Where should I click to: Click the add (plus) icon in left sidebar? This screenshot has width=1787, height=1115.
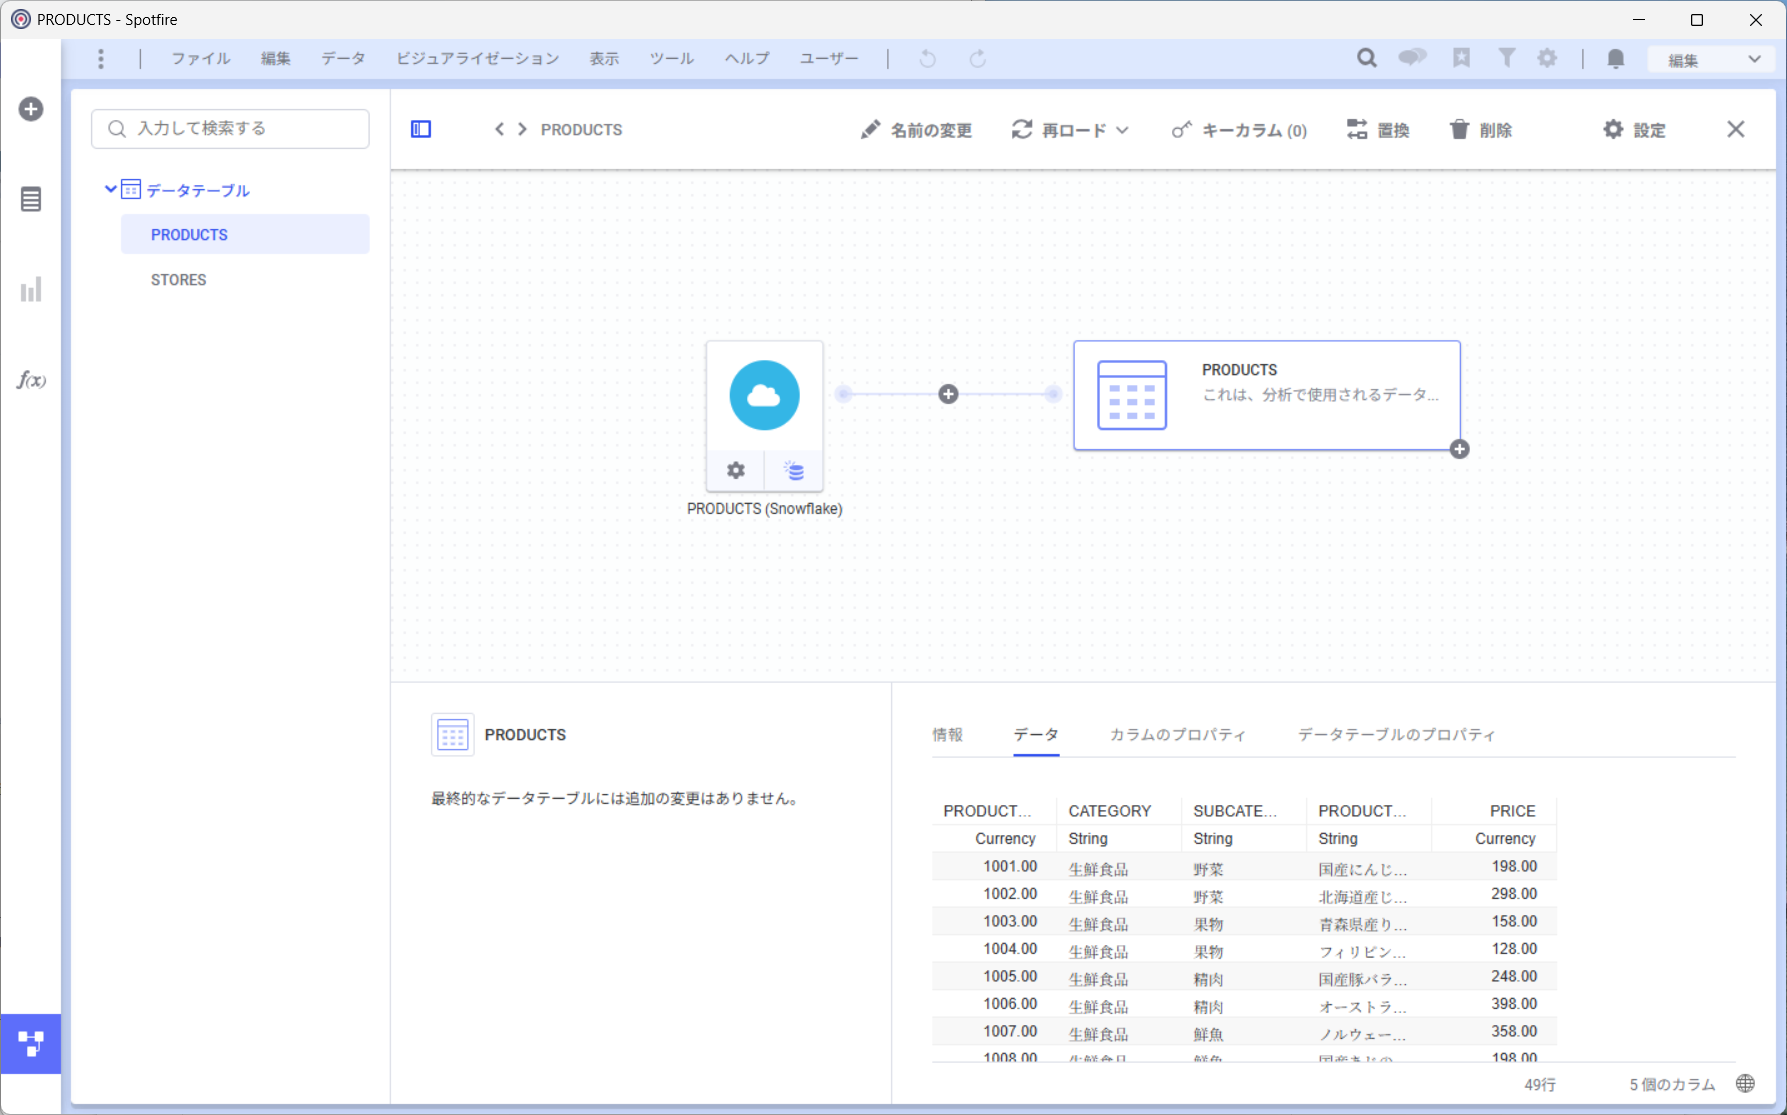point(31,109)
